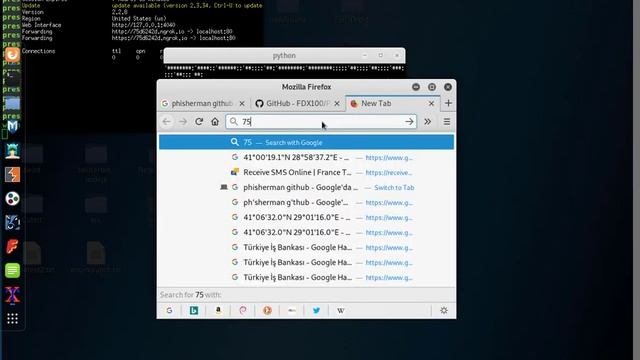The image size is (640, 360).
Task: Submit the URL bar go arrow
Action: point(409,122)
